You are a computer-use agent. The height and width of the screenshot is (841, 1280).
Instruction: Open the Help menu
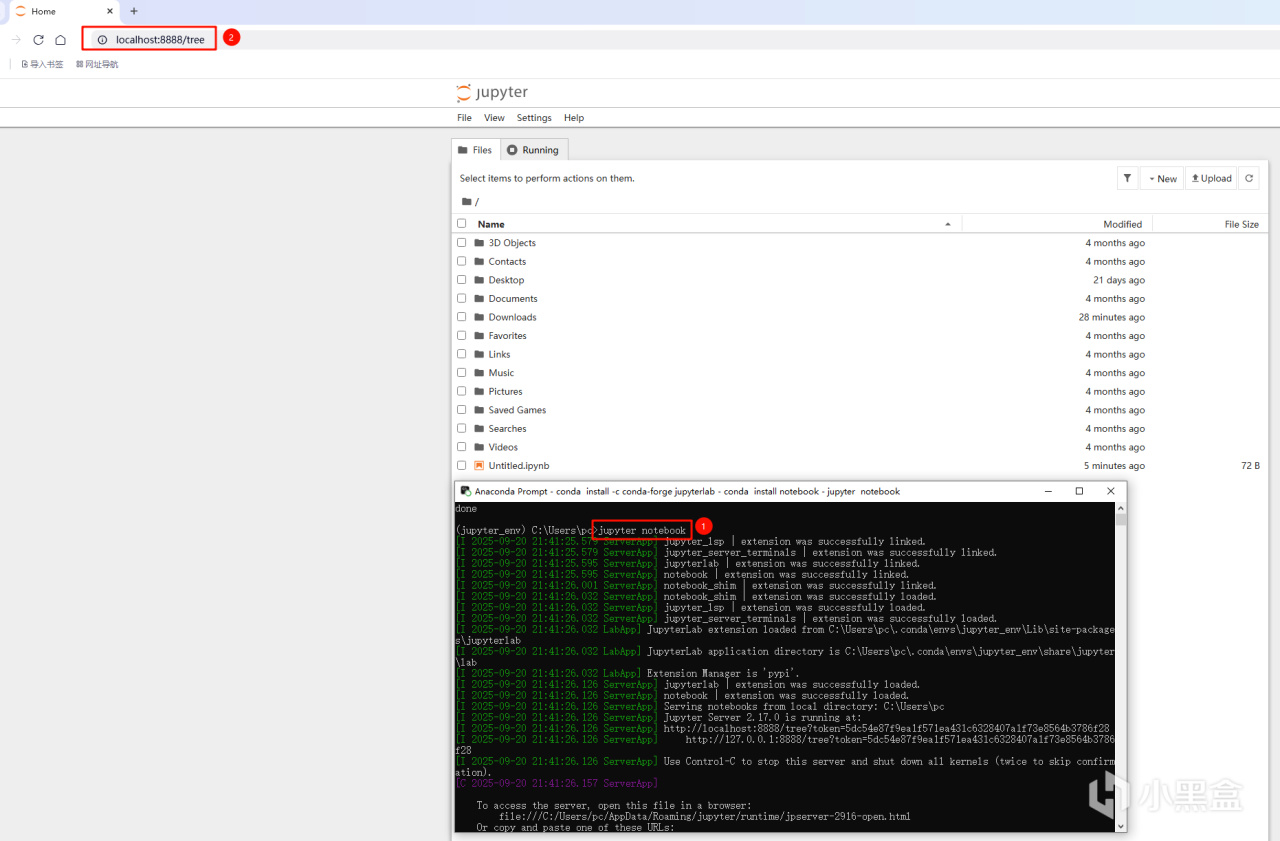coord(573,118)
